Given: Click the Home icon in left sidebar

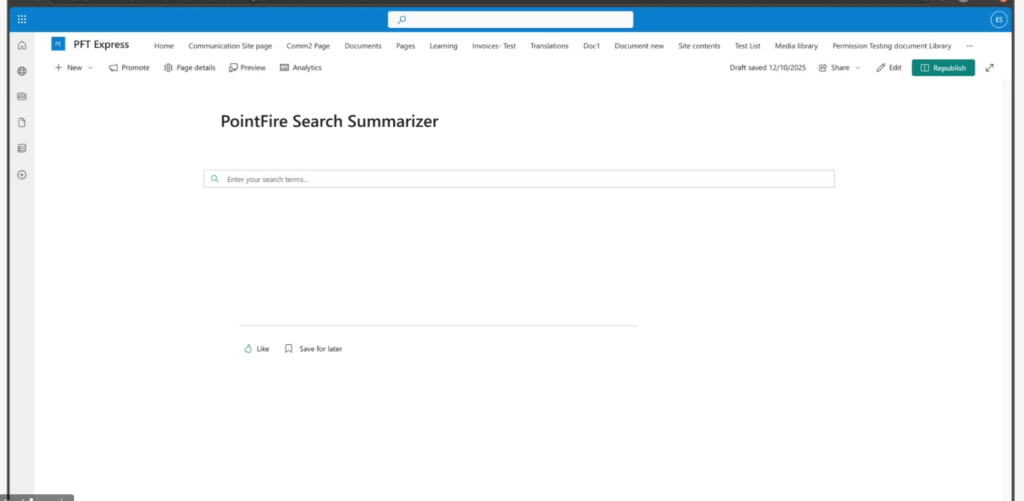Looking at the screenshot, I should tap(22, 45).
